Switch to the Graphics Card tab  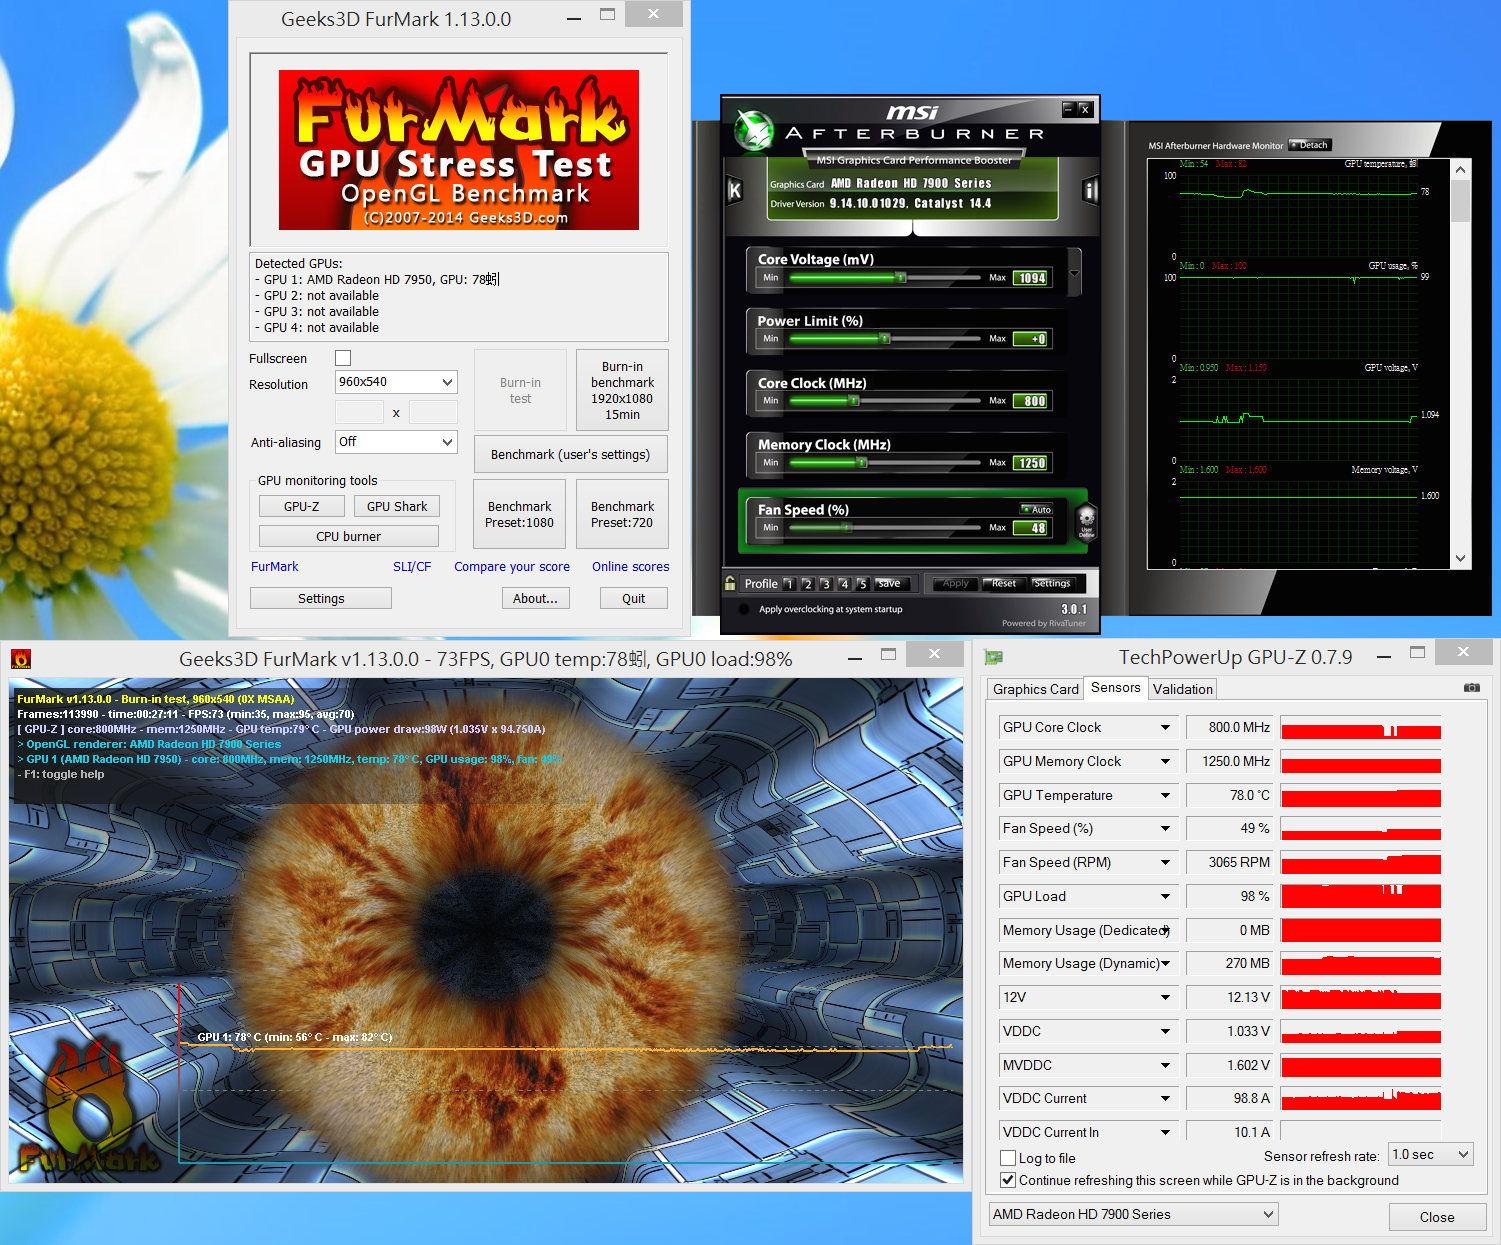tap(1035, 689)
